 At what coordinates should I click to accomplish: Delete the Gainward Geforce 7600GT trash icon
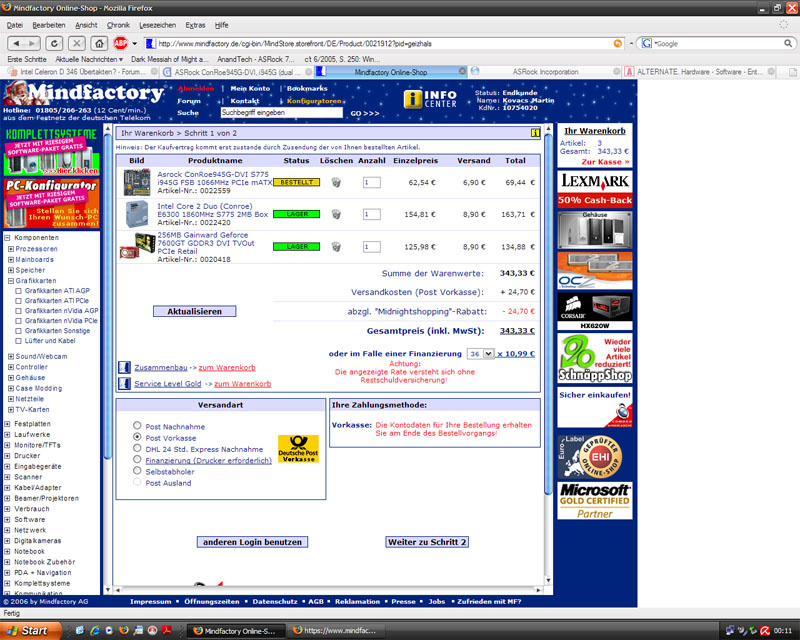pyautogui.click(x=336, y=247)
